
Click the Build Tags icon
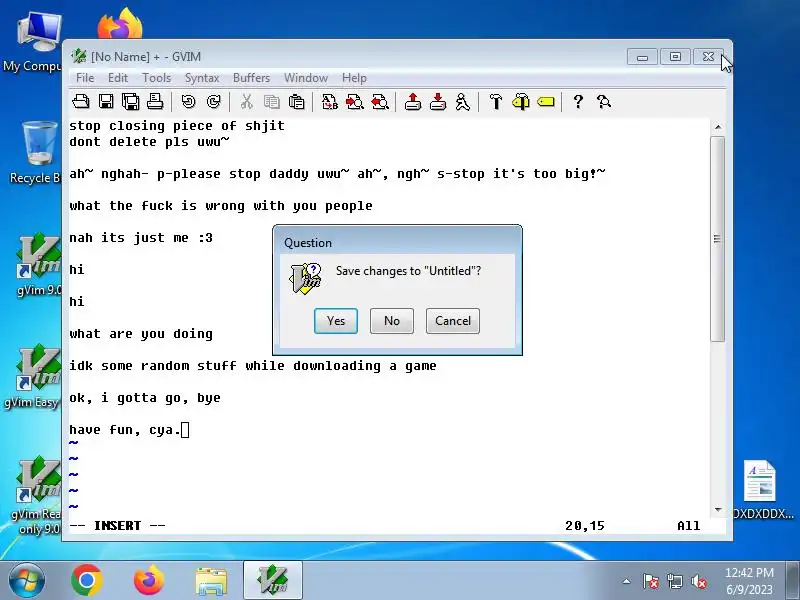click(x=521, y=102)
